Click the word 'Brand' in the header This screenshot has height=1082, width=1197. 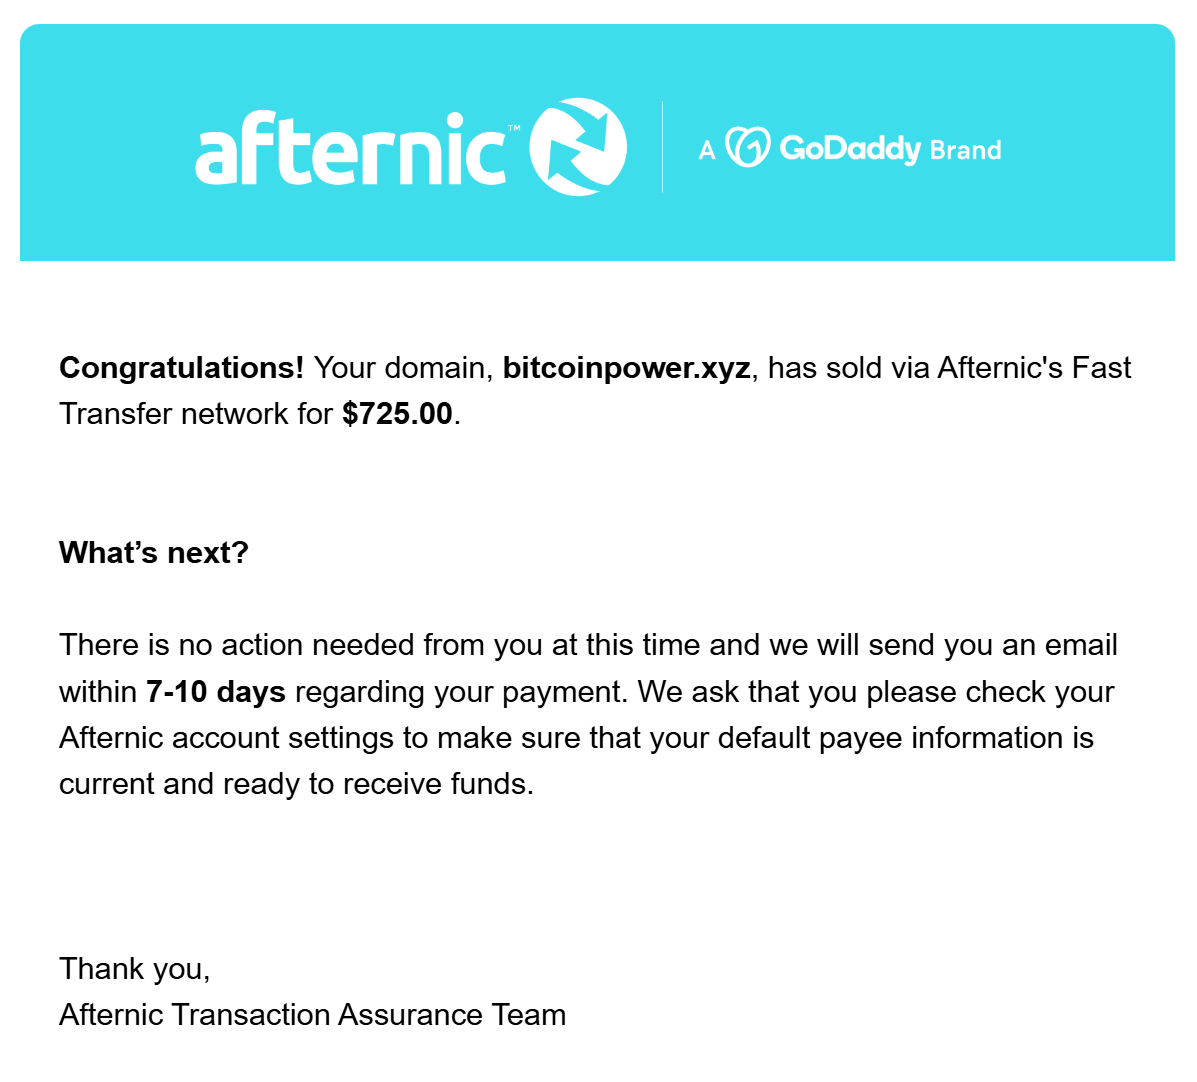965,150
